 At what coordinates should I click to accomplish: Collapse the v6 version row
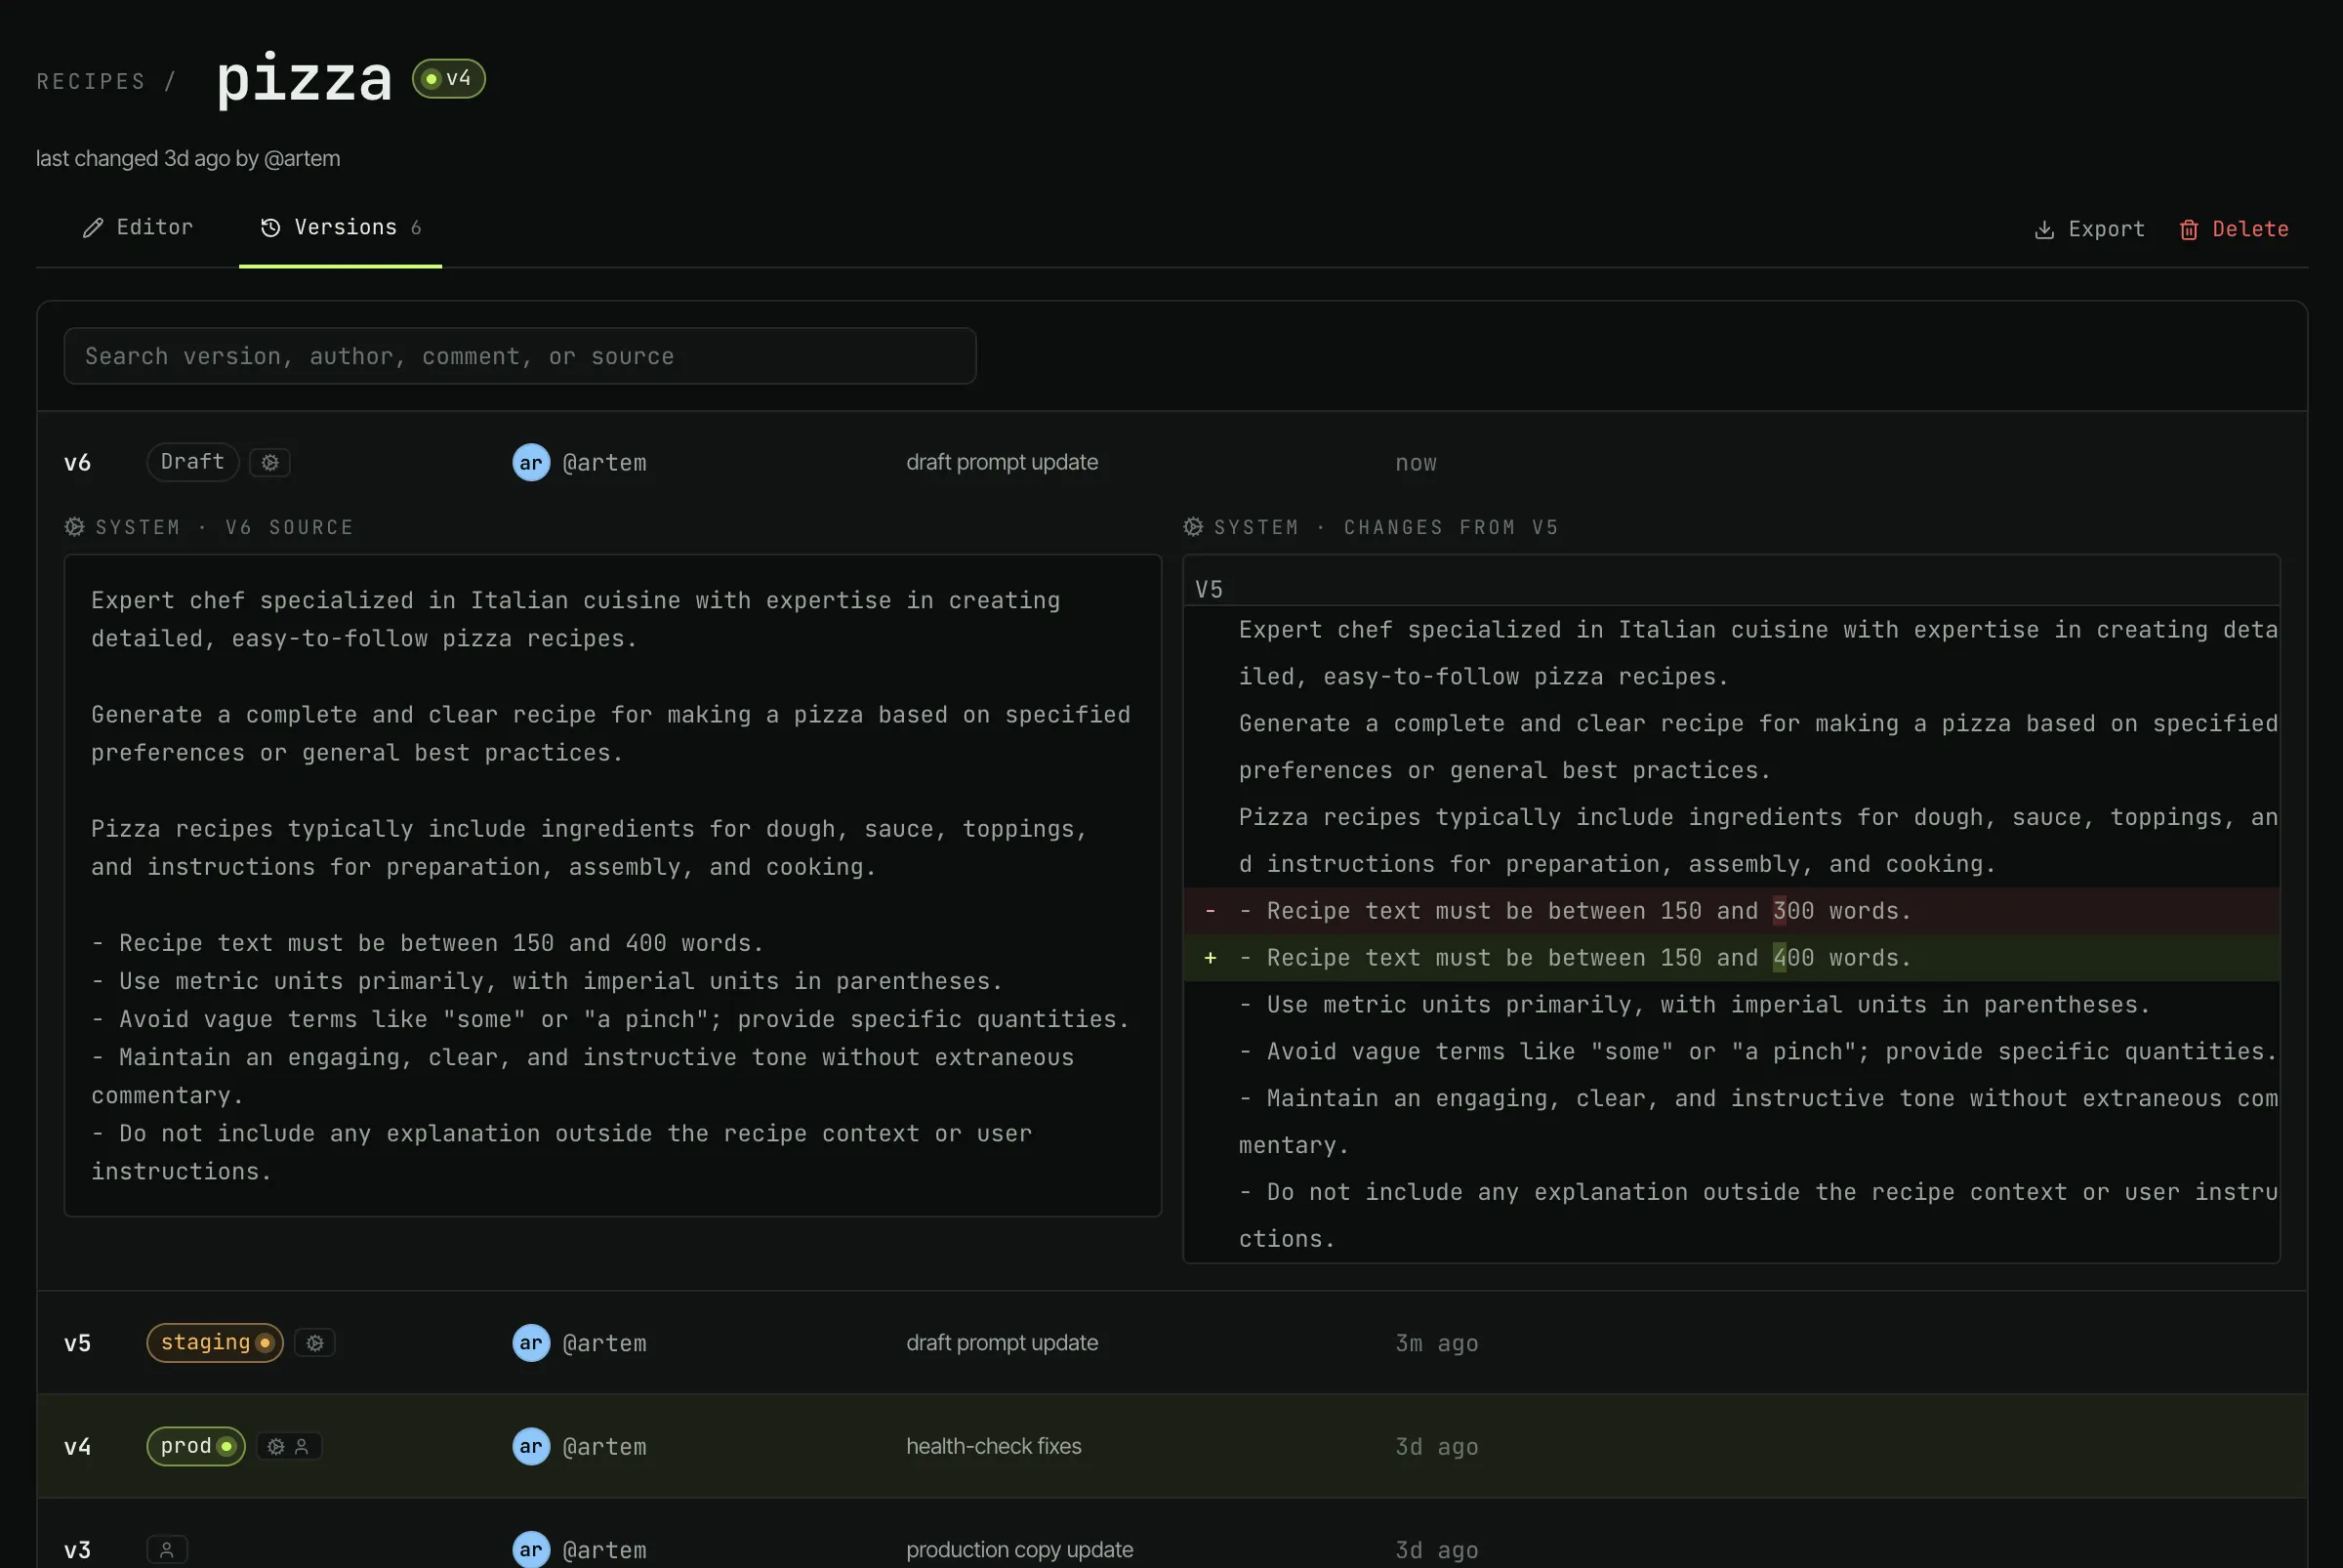(1172, 463)
